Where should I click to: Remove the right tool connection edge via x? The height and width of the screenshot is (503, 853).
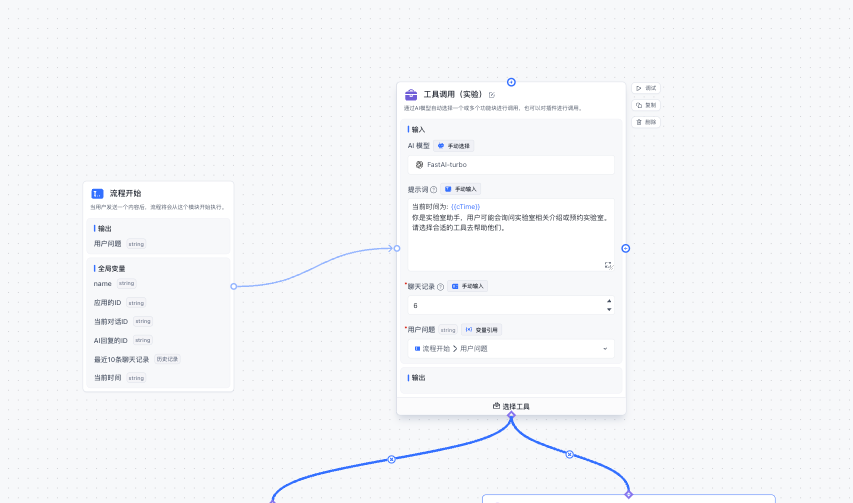coord(570,454)
